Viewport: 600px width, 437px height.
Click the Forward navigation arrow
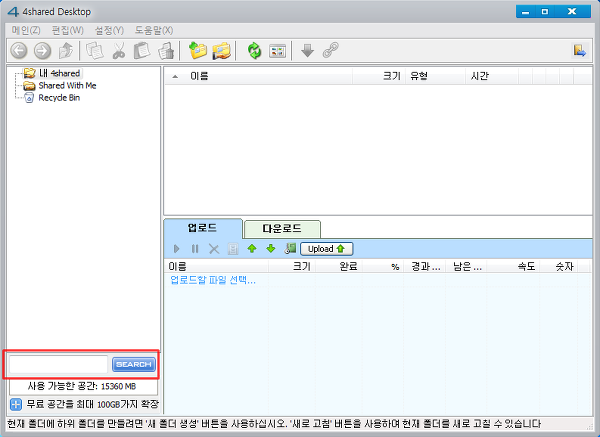[x=42, y=51]
